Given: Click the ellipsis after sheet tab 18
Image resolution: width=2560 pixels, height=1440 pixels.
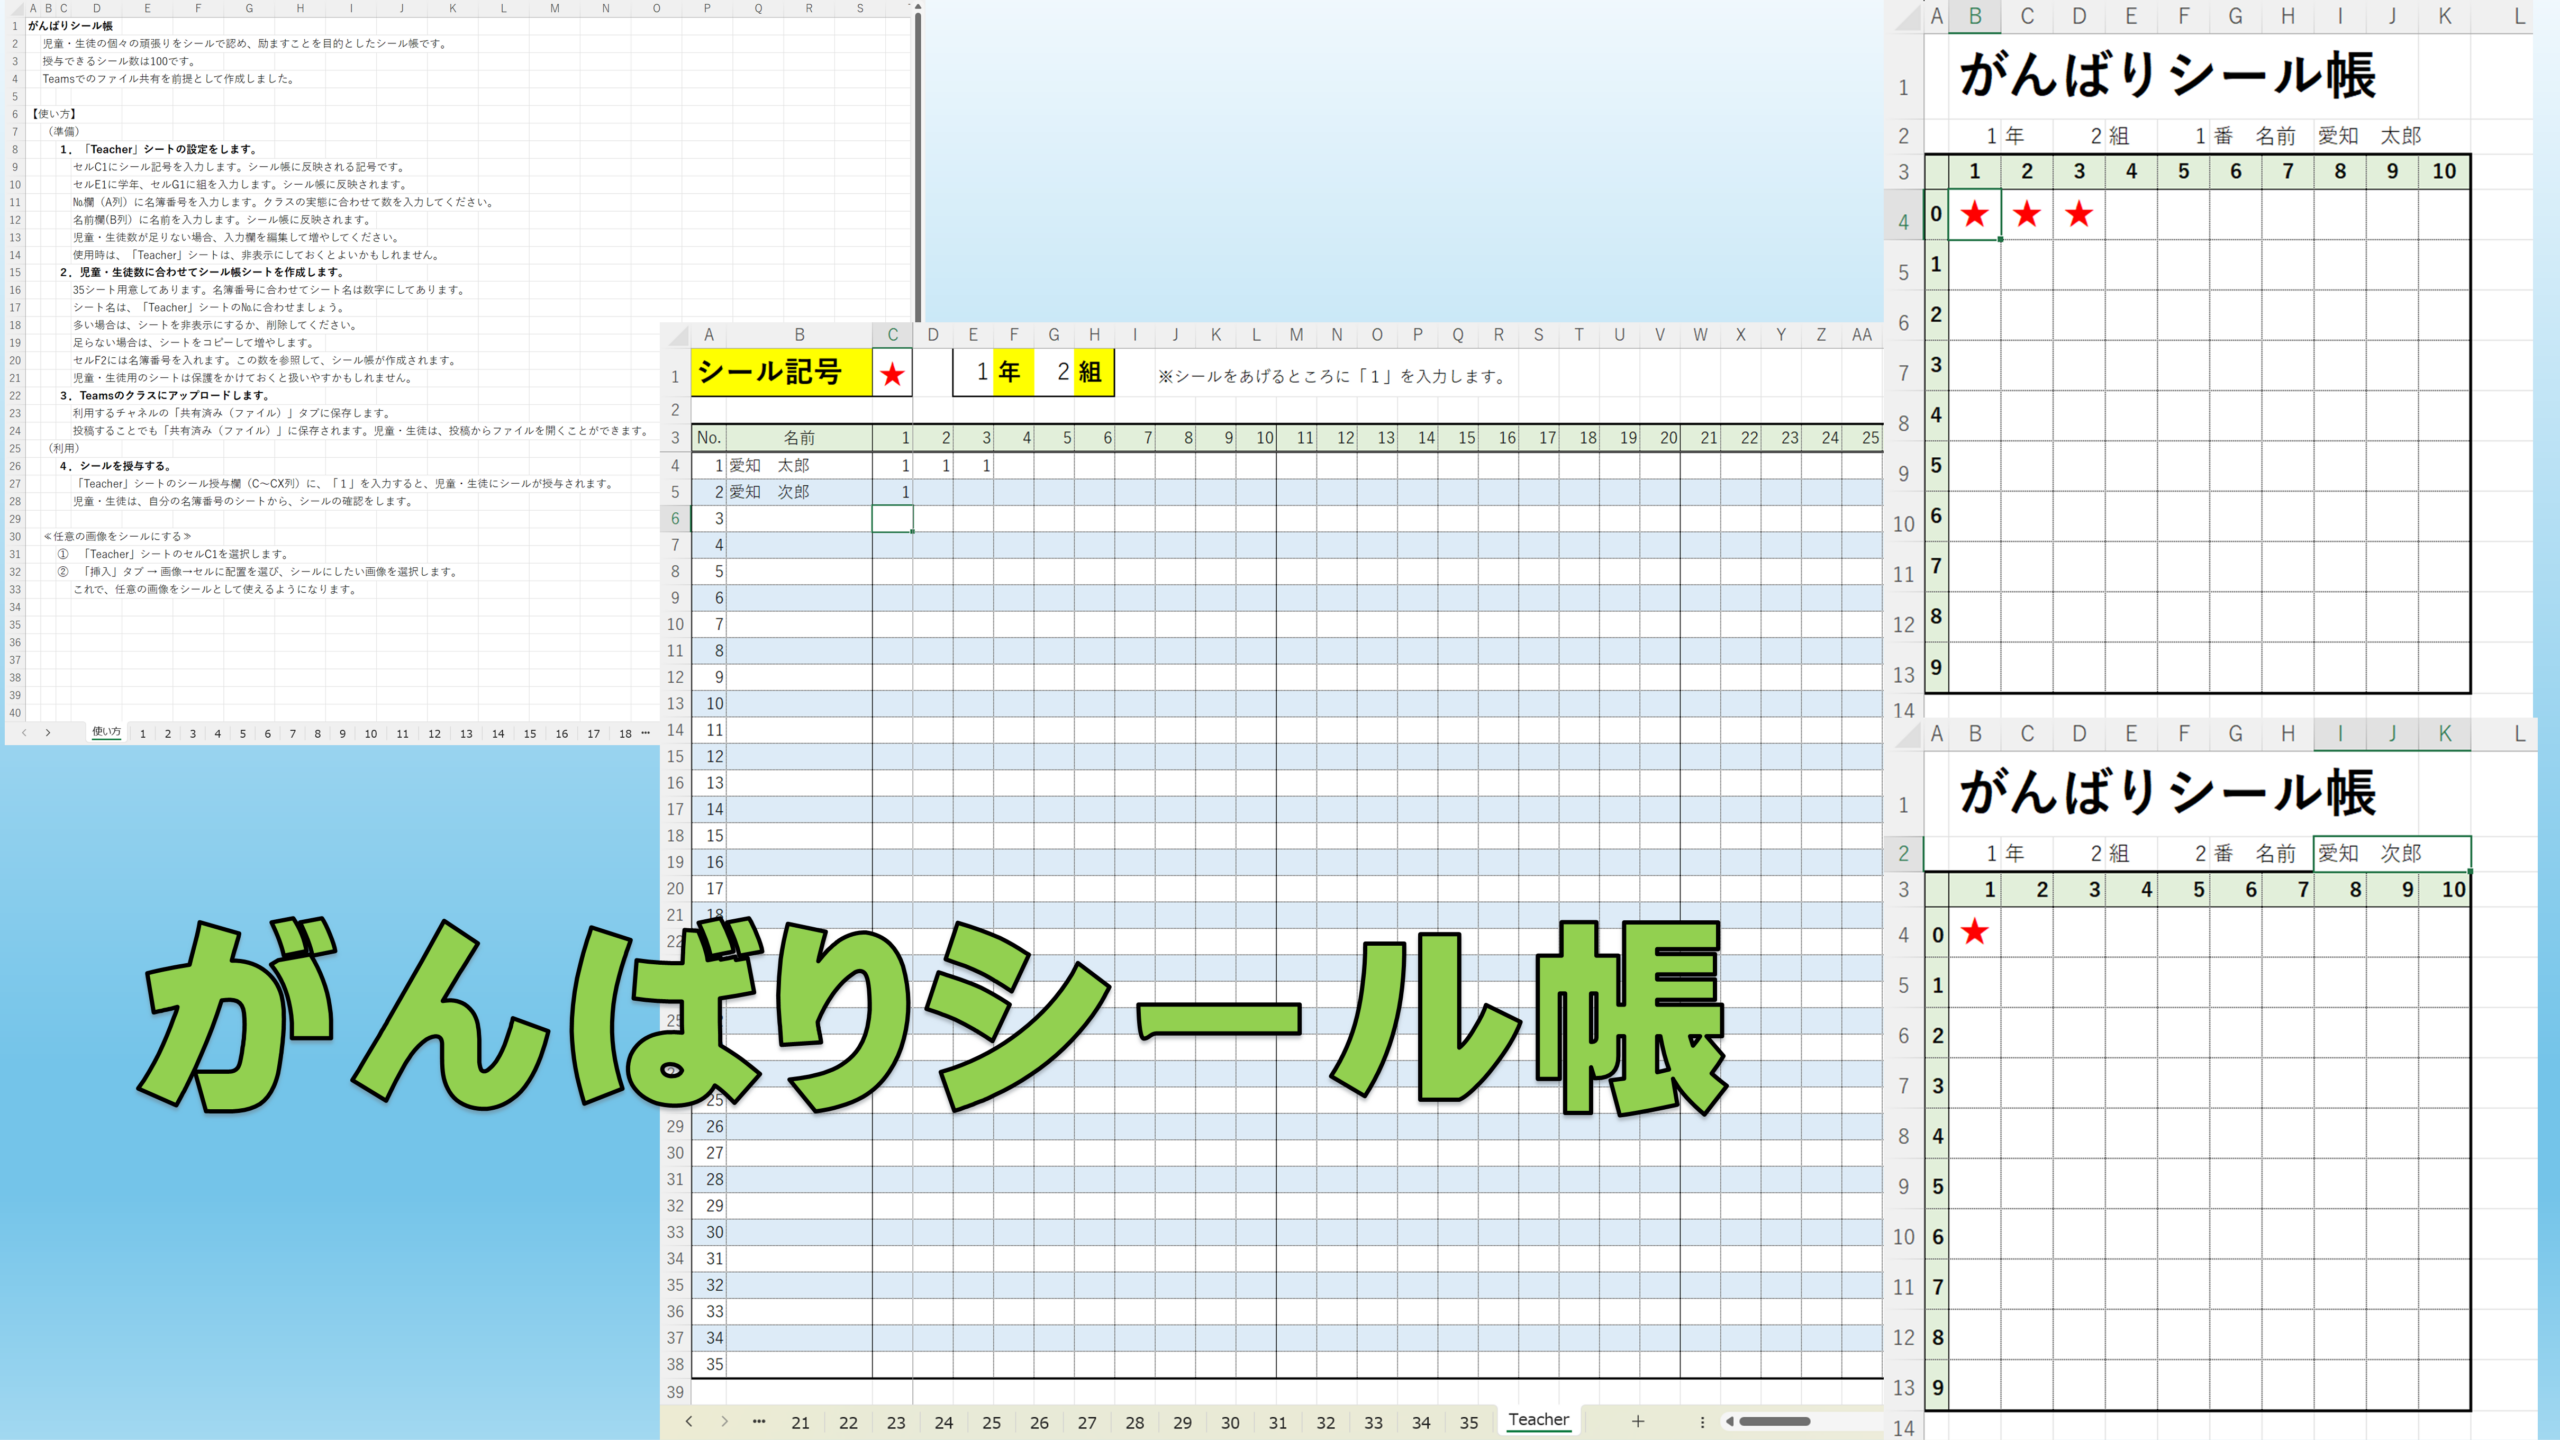Looking at the screenshot, I should 646,733.
